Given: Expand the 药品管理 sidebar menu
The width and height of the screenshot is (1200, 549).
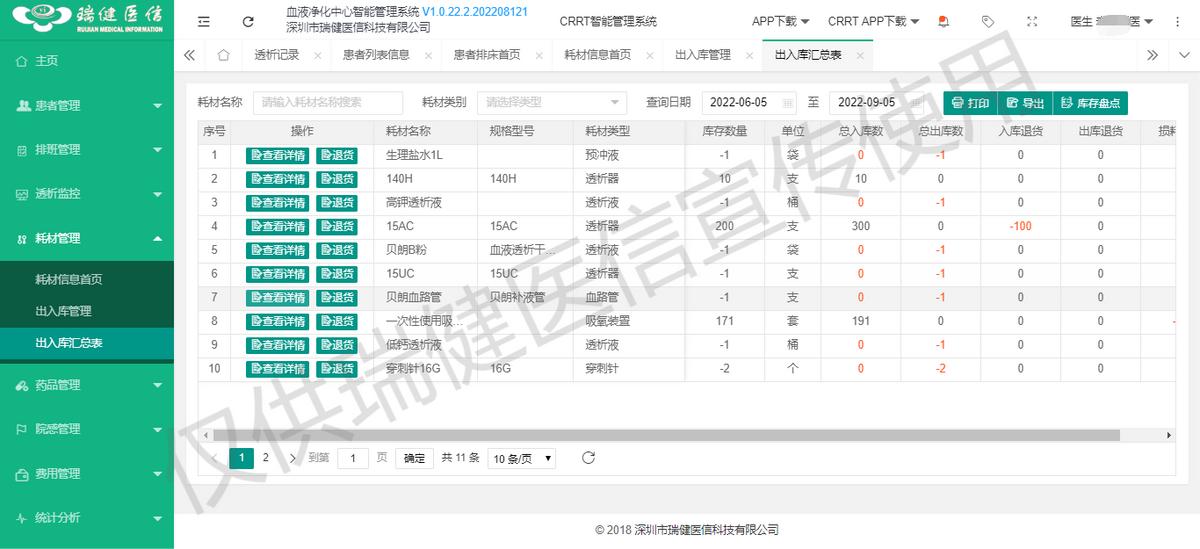Looking at the screenshot, I should point(87,384).
